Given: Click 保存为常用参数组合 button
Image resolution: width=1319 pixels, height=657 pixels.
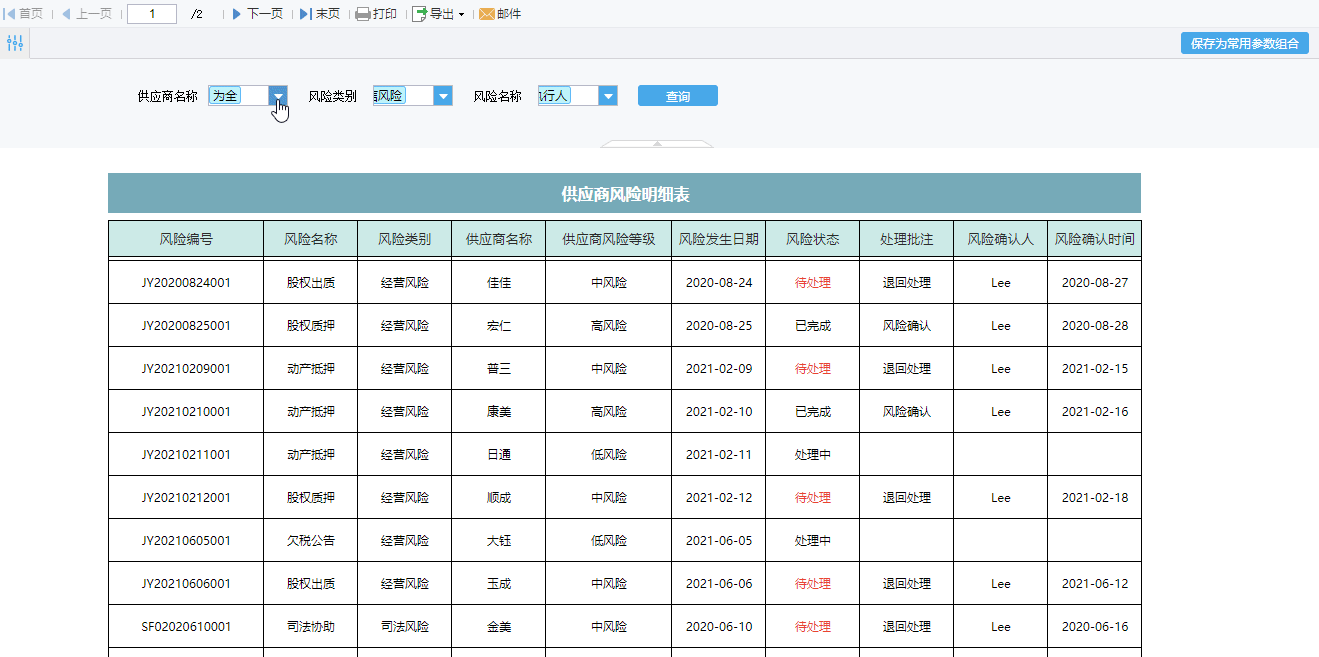Looking at the screenshot, I should click(1244, 43).
